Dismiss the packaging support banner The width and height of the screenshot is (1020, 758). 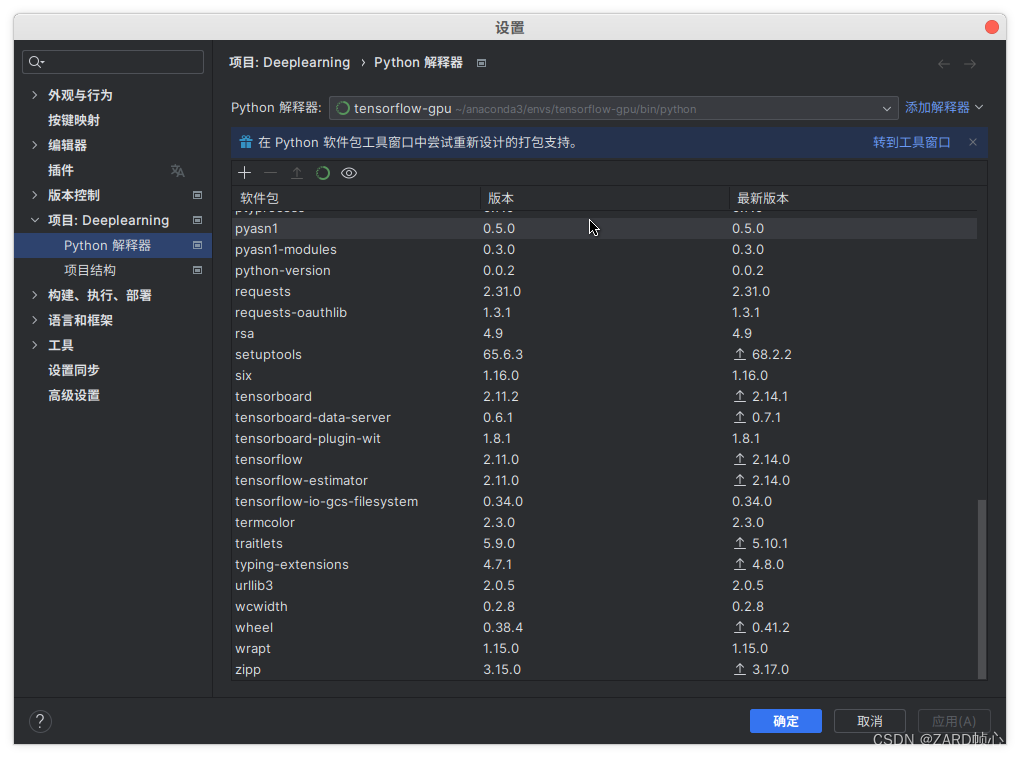click(x=973, y=142)
